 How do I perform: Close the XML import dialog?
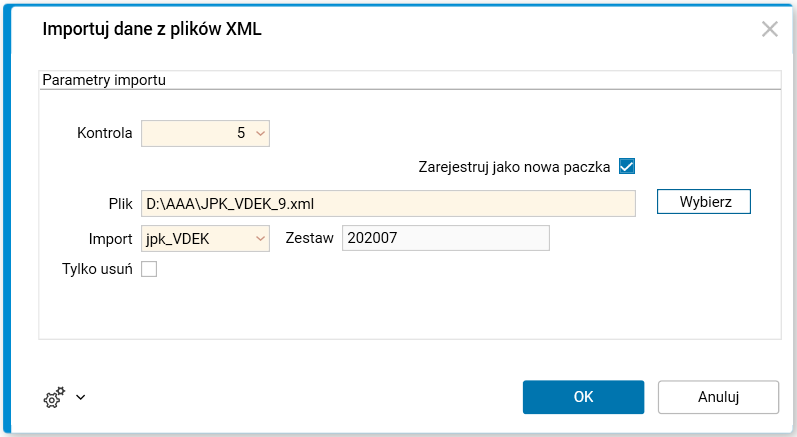pyautogui.click(x=769, y=29)
